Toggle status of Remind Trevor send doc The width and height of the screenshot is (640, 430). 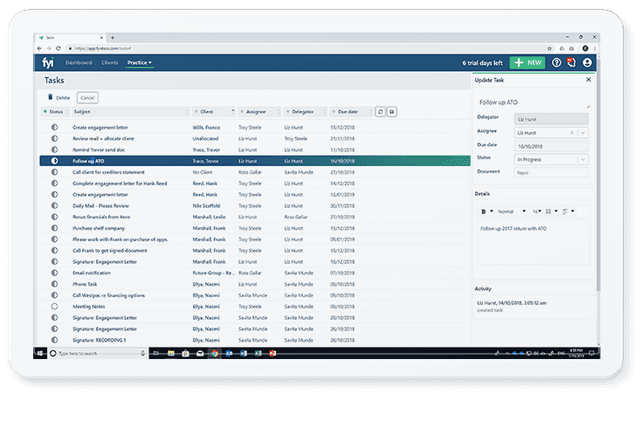[54, 150]
